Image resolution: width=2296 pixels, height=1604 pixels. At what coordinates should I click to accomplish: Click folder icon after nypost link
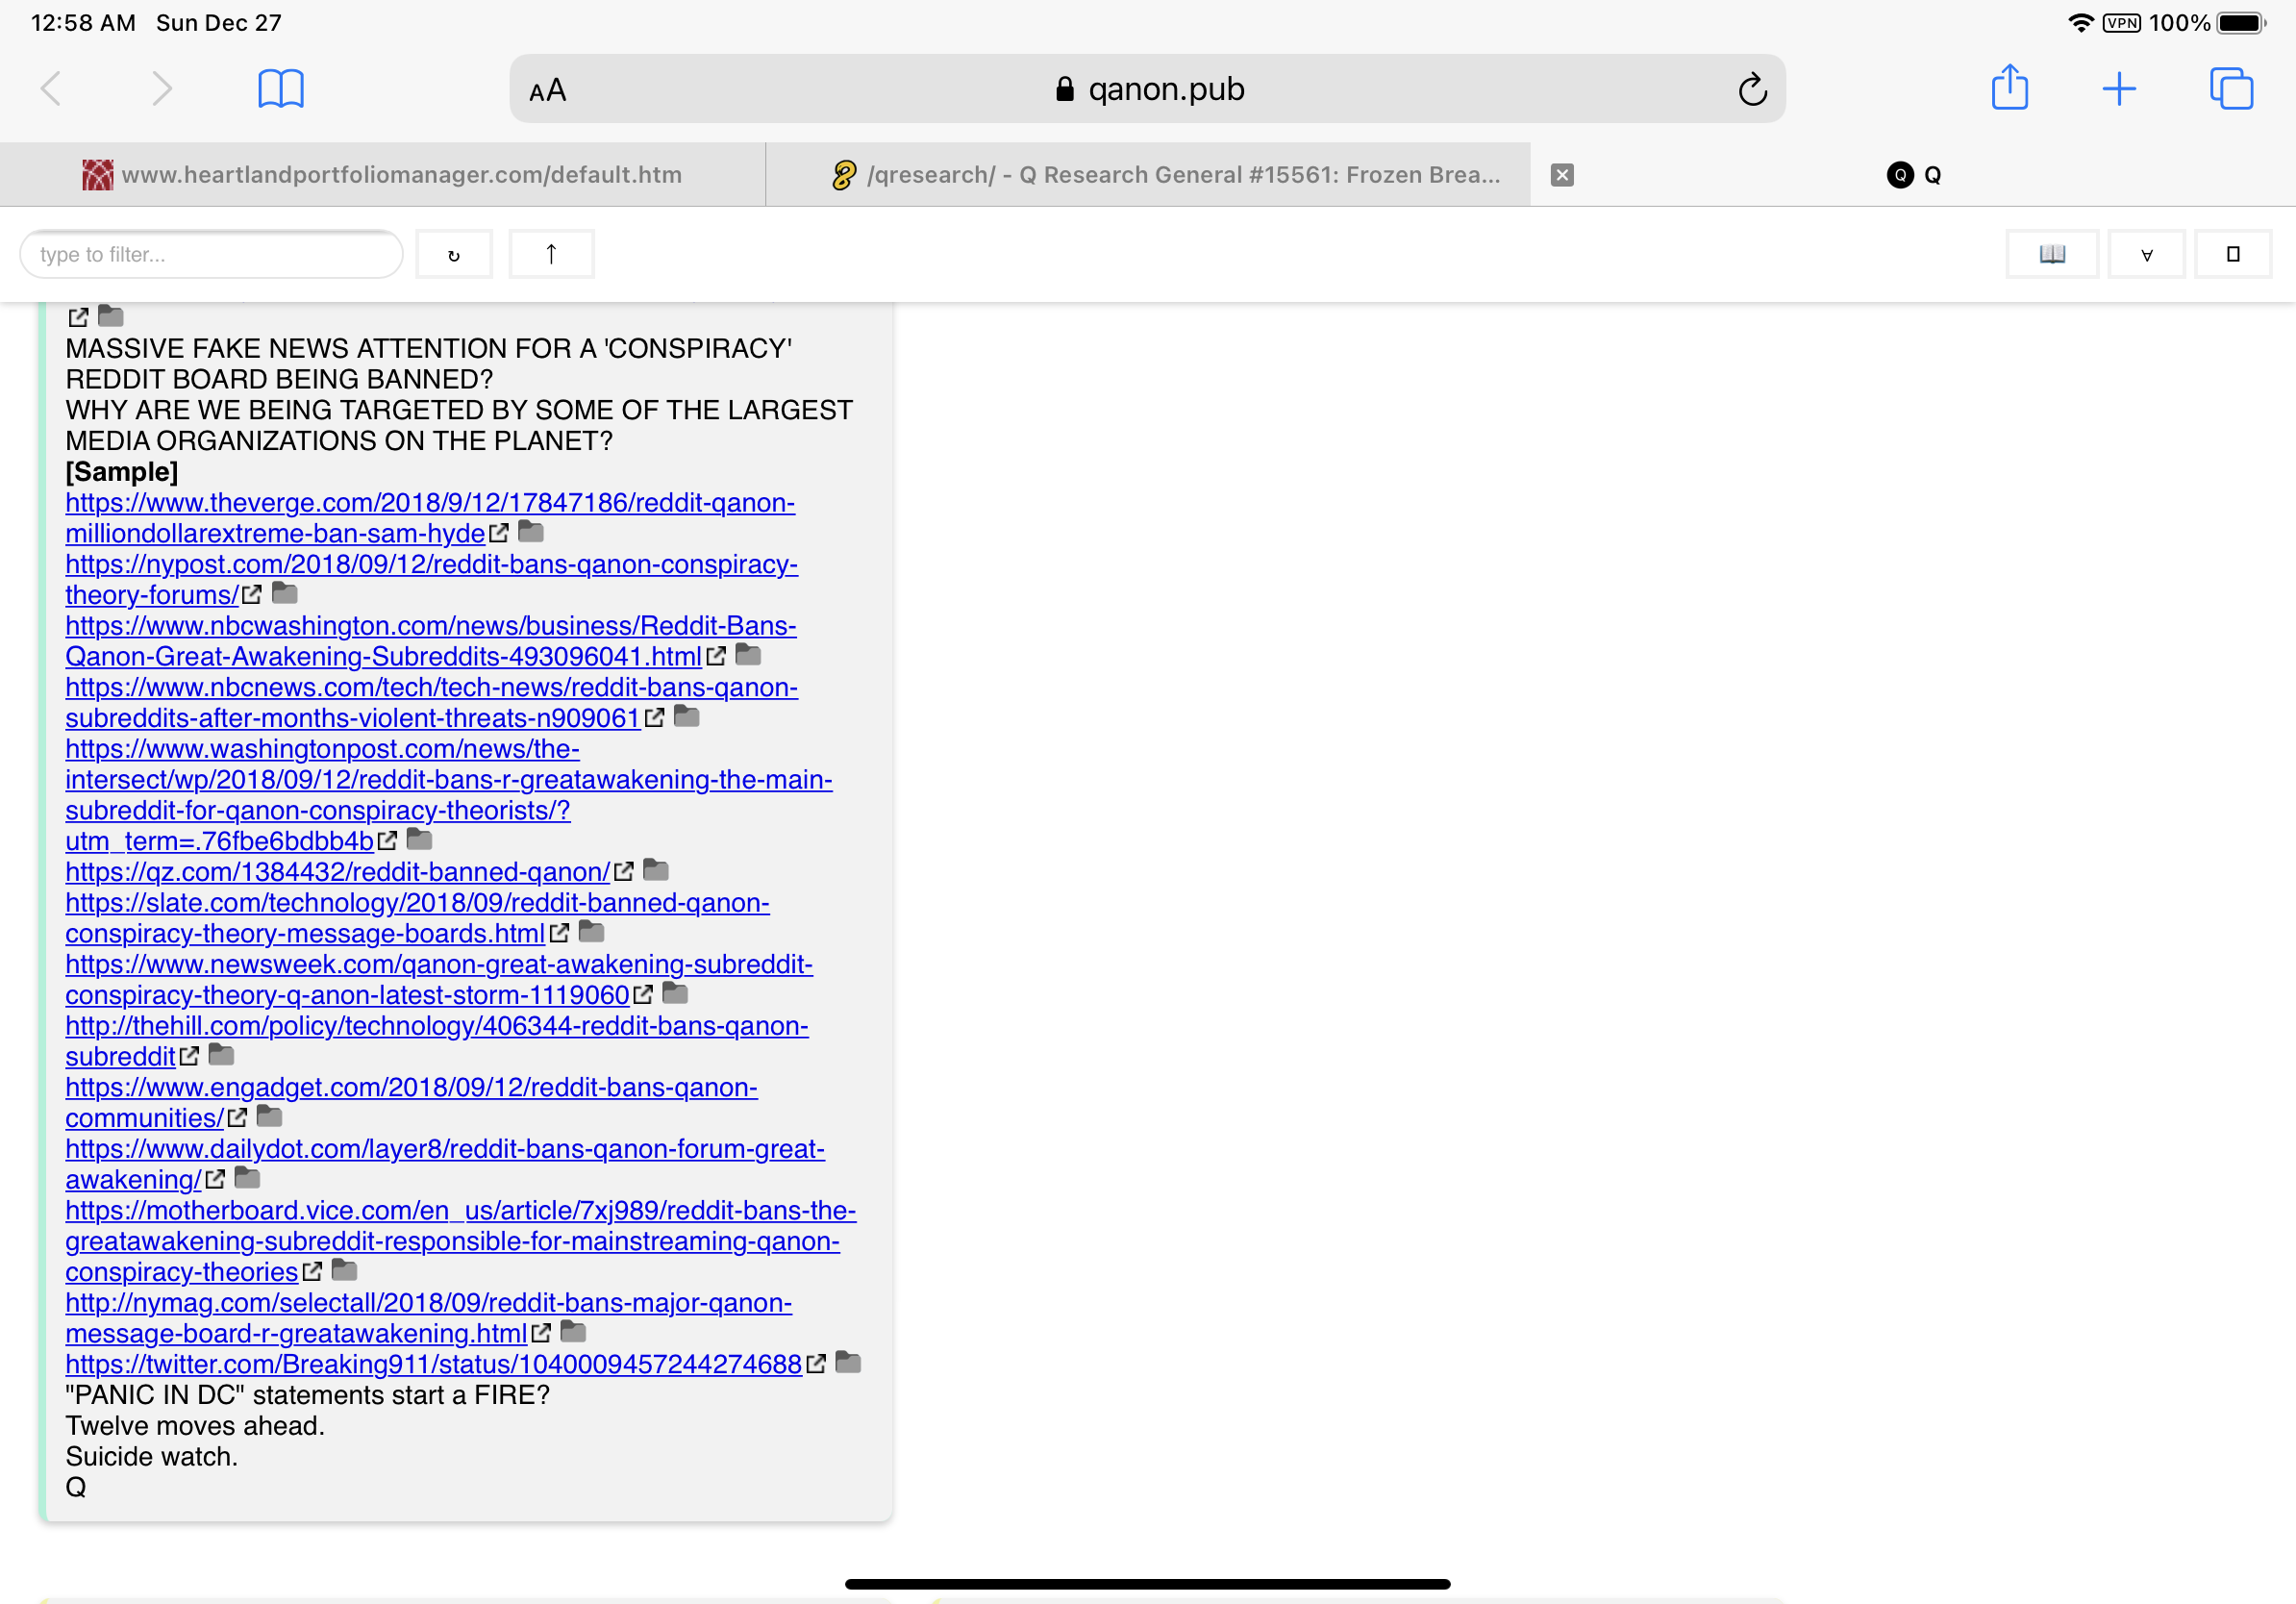point(285,594)
